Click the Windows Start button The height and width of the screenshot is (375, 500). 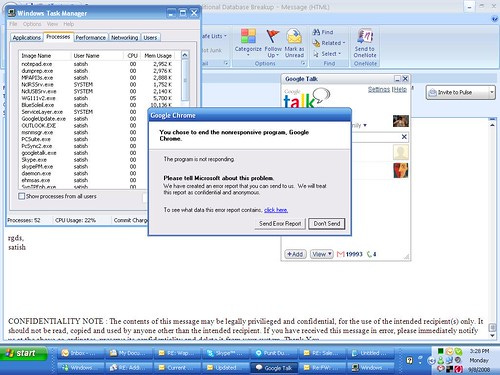tap(24, 353)
